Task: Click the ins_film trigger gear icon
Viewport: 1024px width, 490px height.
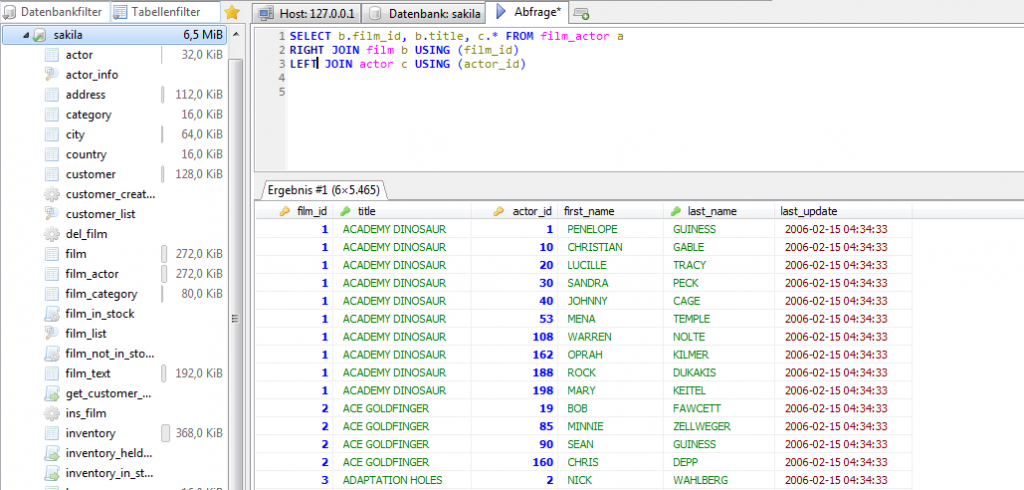Action: (52, 413)
